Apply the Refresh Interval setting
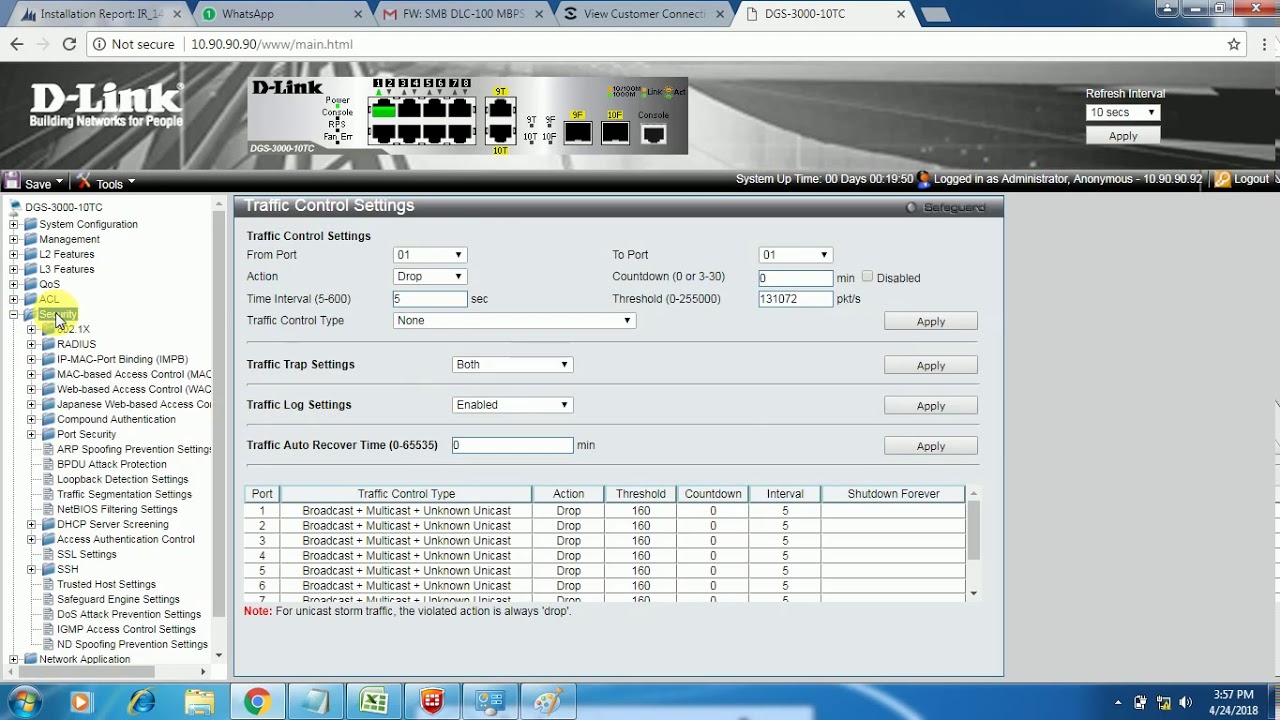This screenshot has width=1280, height=720. click(x=1123, y=135)
